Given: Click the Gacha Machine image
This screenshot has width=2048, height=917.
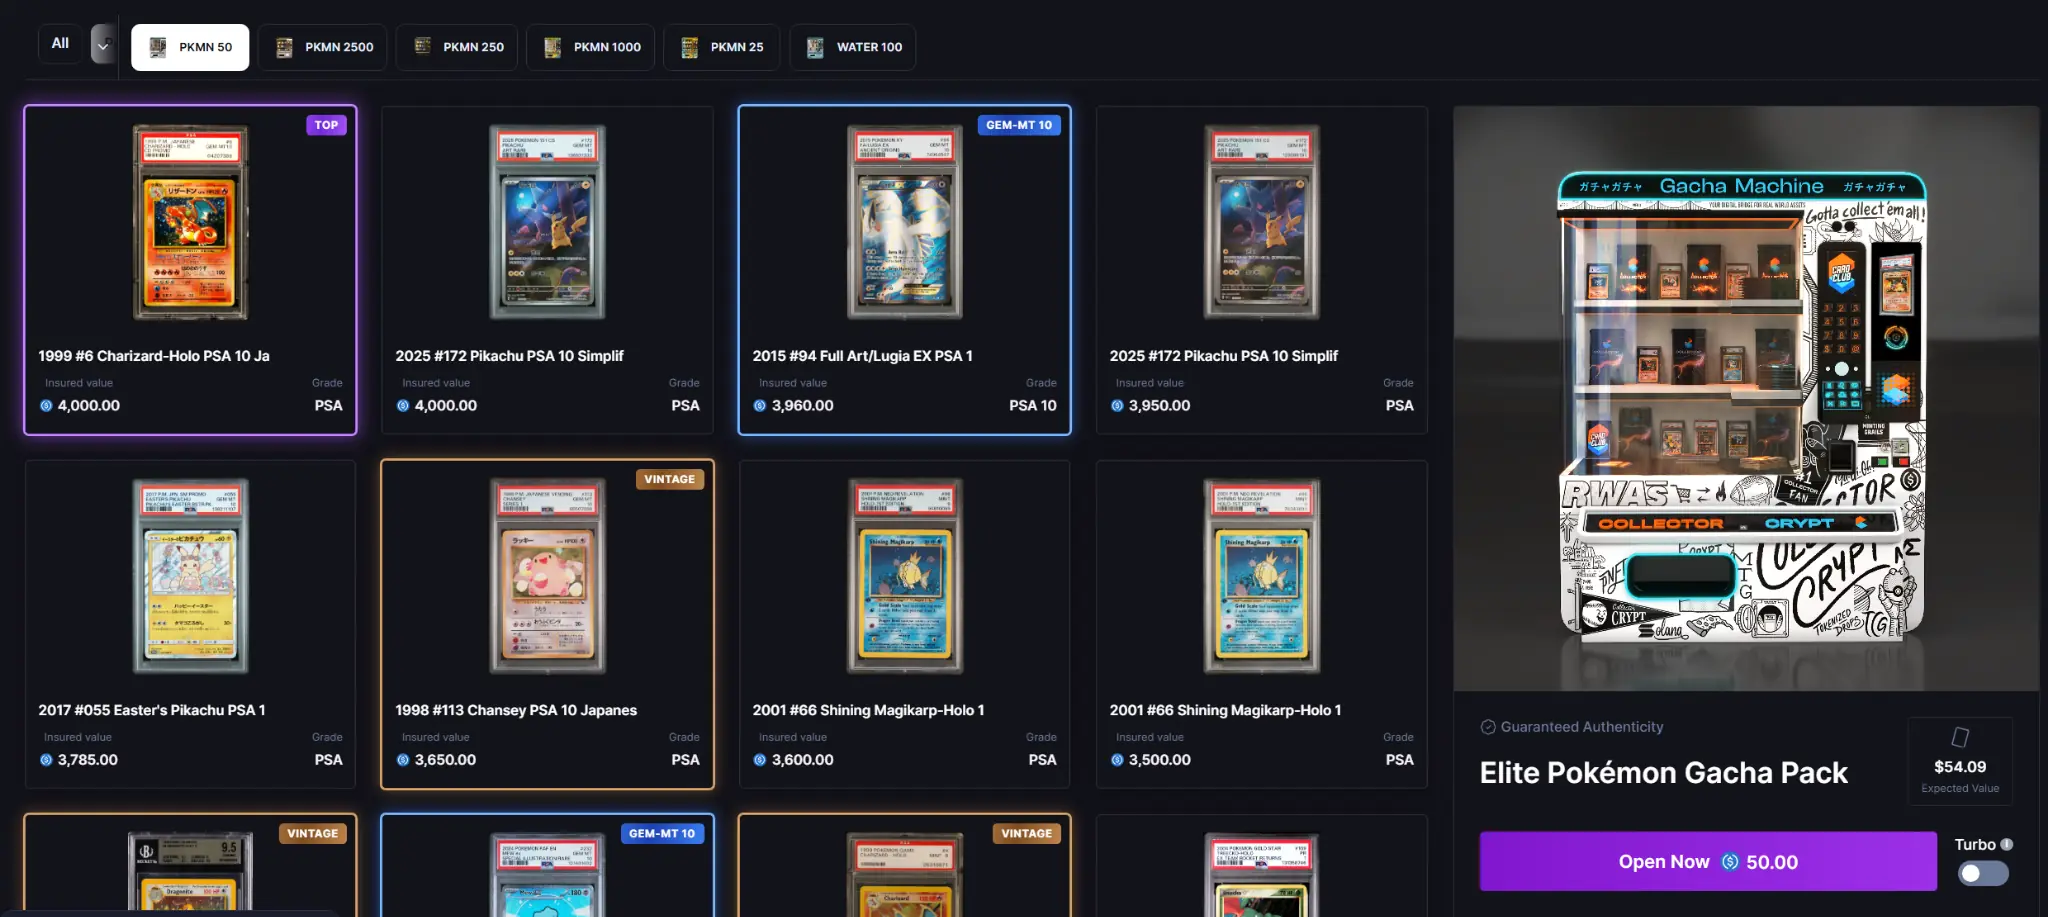Looking at the screenshot, I should pyautogui.click(x=1745, y=399).
